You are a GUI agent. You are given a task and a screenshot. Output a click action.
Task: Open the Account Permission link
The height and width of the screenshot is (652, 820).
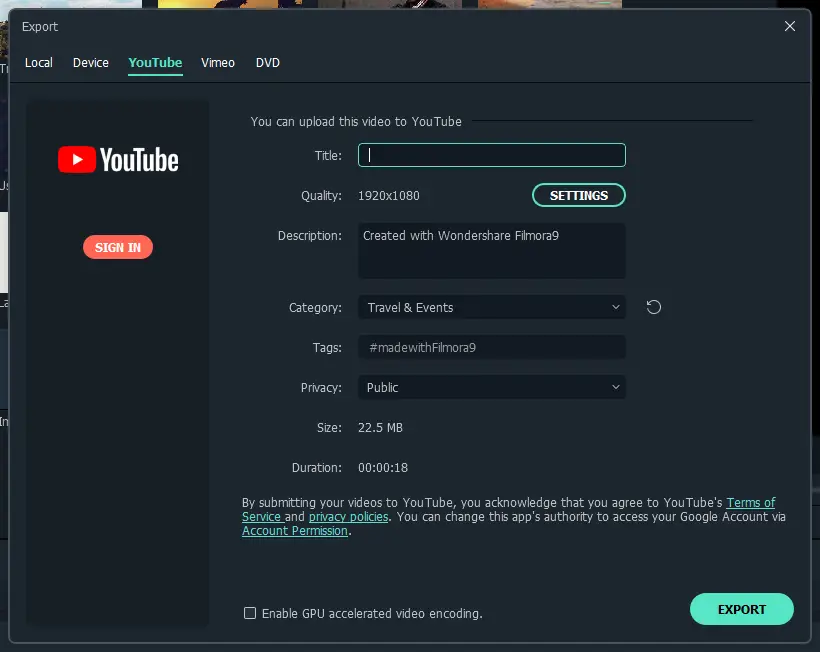pyautogui.click(x=295, y=531)
